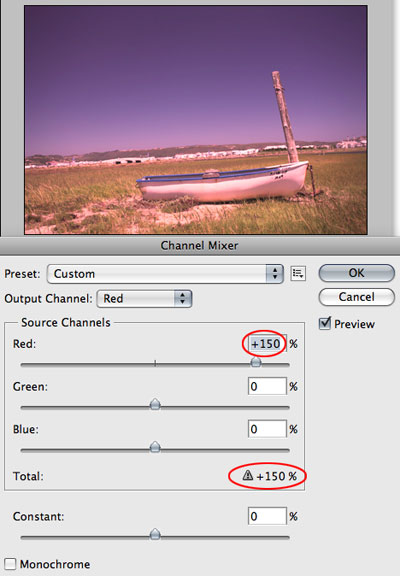The width and height of the screenshot is (400, 576).
Task: Click the Blue slider handle
Action: pyautogui.click(x=155, y=447)
